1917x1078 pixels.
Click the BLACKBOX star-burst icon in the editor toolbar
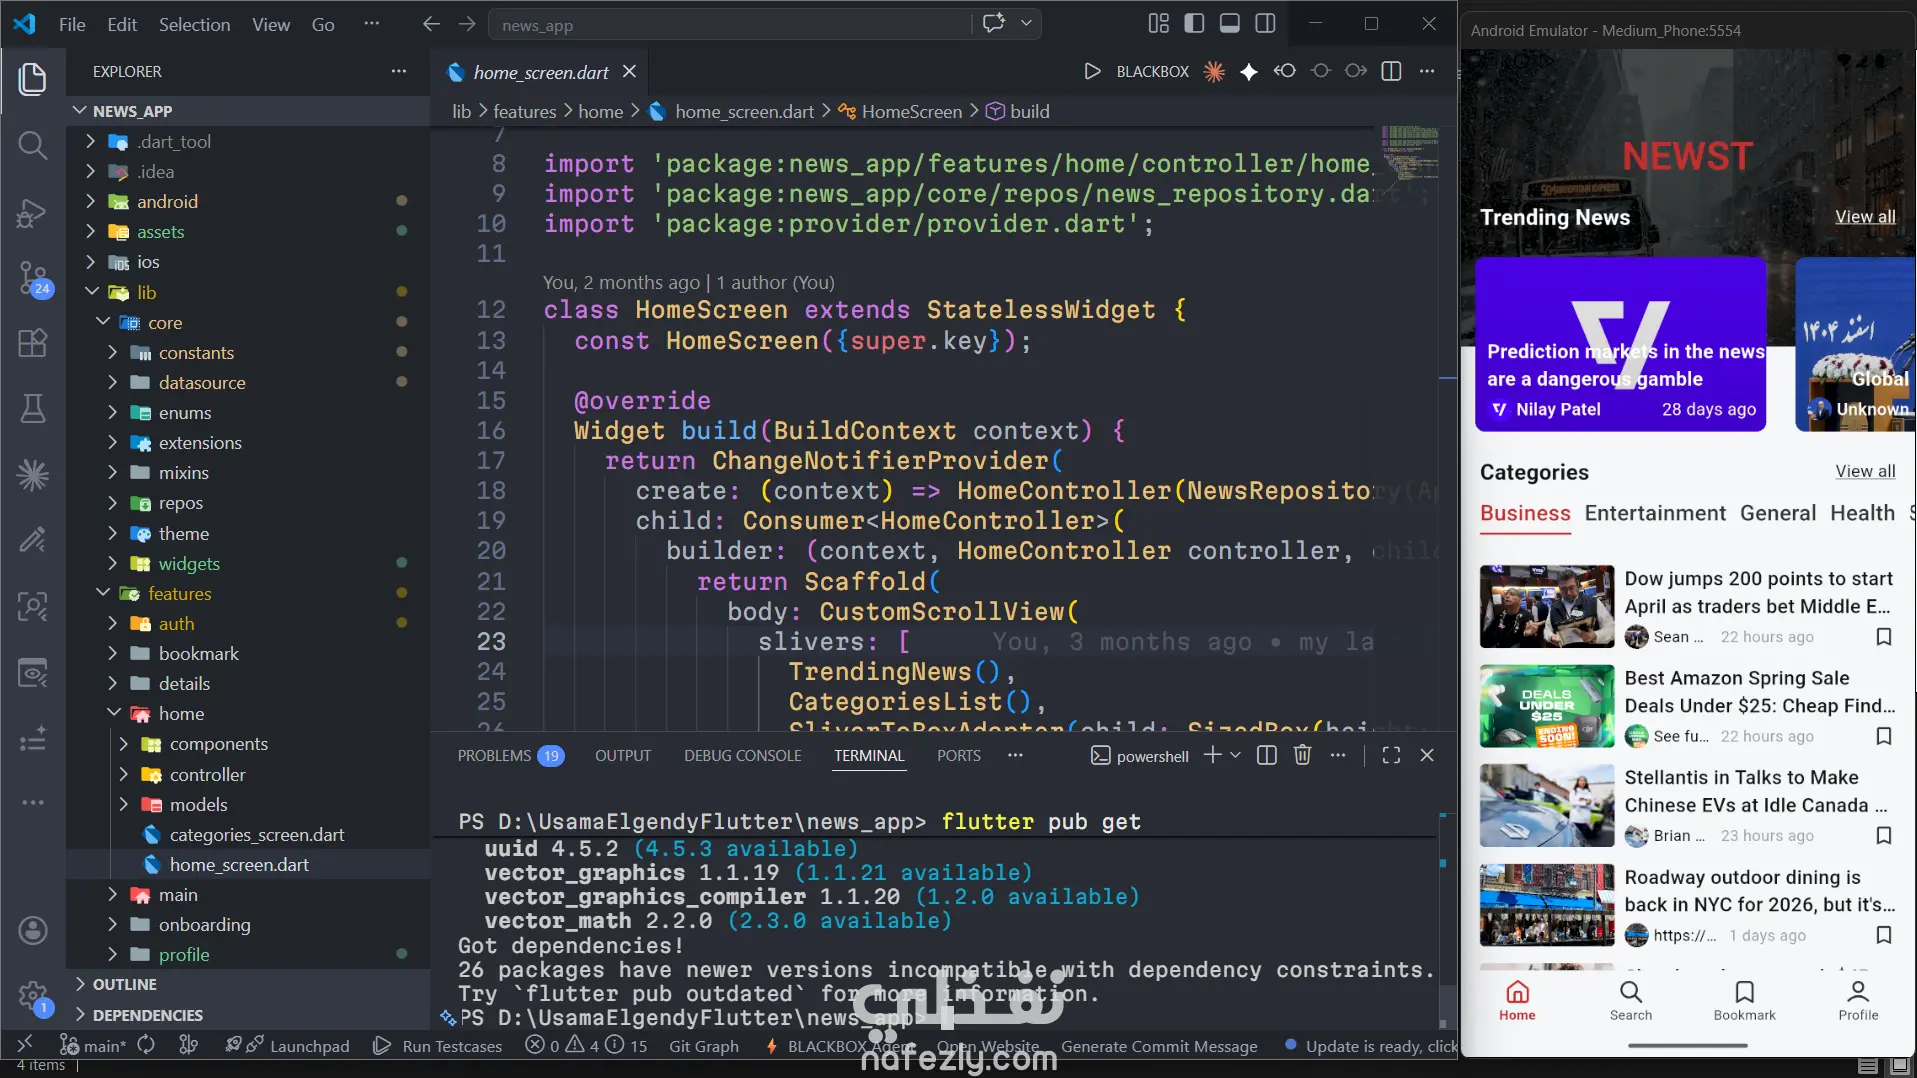point(1214,71)
